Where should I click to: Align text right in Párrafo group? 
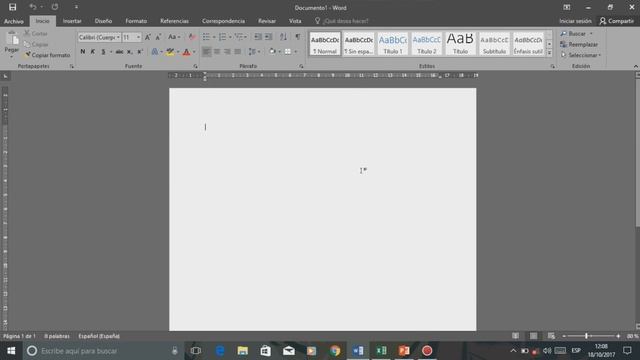click(227, 51)
